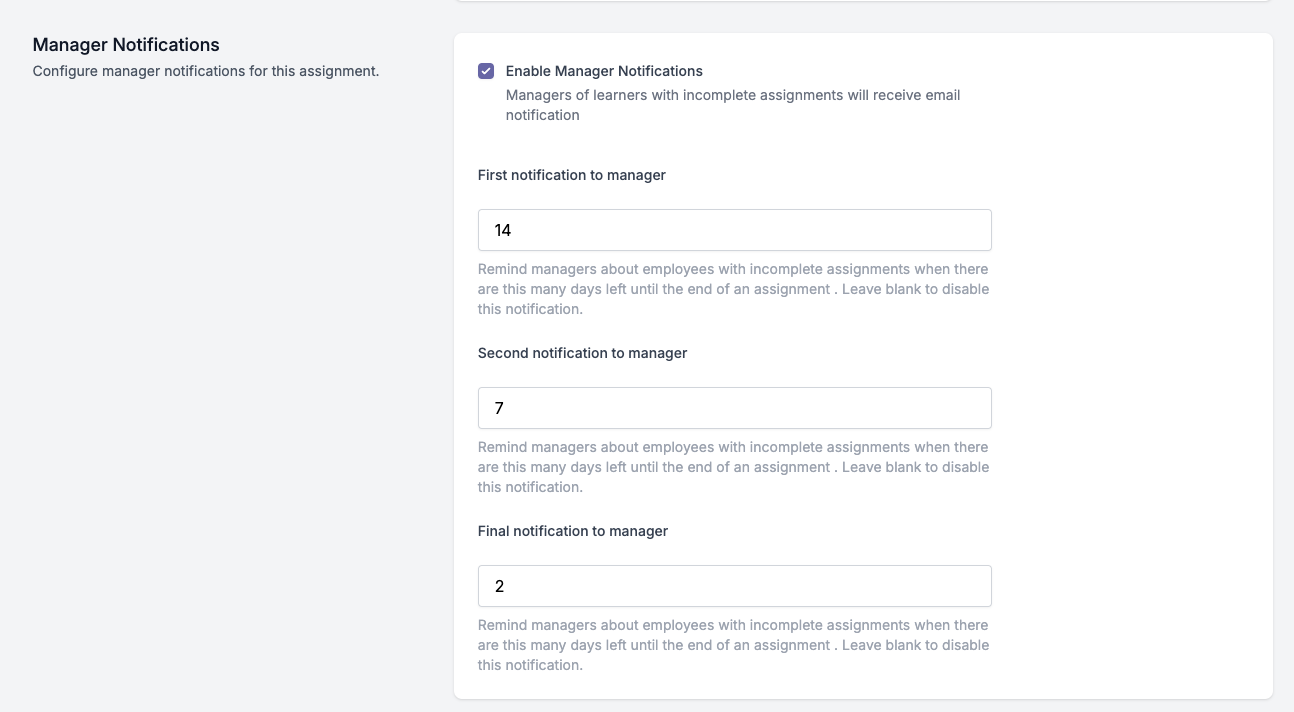Screen dimensions: 1294x712
Task: Click the Second notification to manager label
Action: point(582,353)
